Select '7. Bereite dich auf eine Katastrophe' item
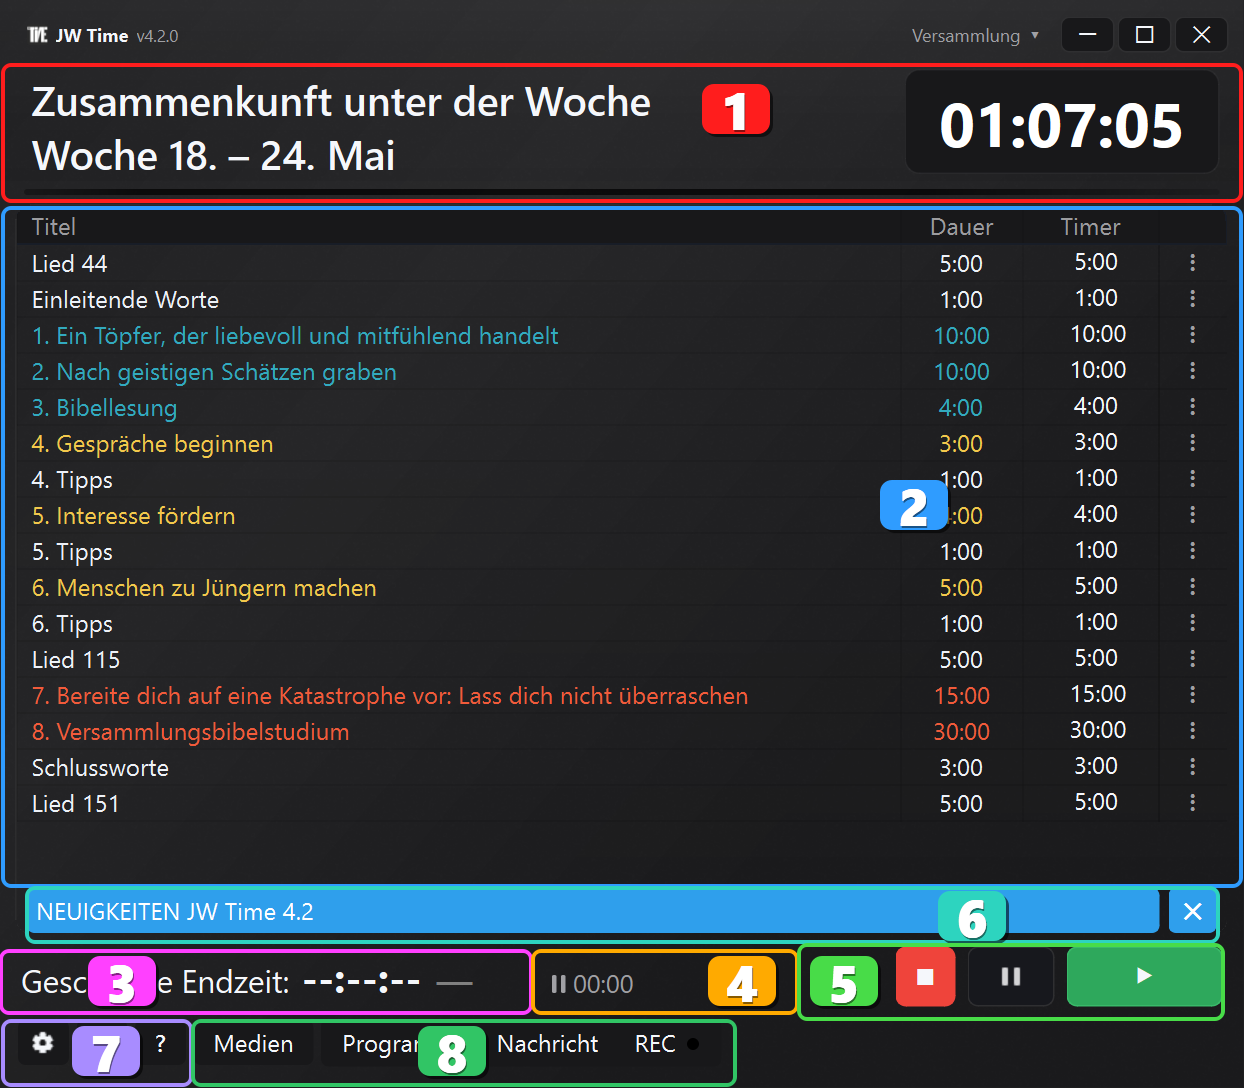 (x=390, y=696)
